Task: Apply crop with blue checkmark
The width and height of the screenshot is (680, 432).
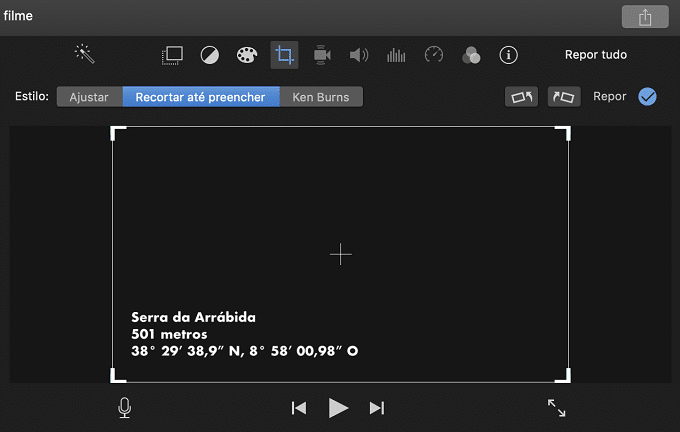Action: click(x=647, y=96)
